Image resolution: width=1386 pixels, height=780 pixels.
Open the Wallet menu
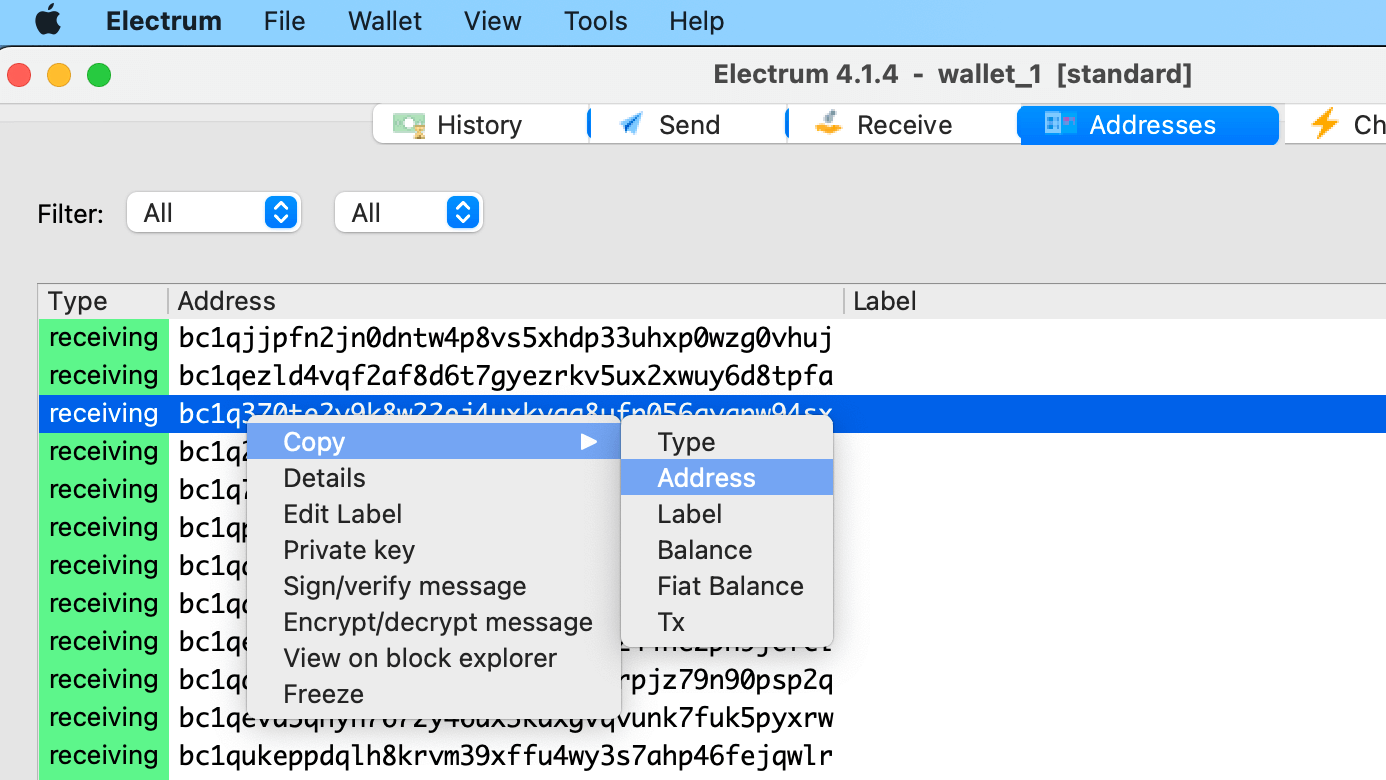point(385,21)
